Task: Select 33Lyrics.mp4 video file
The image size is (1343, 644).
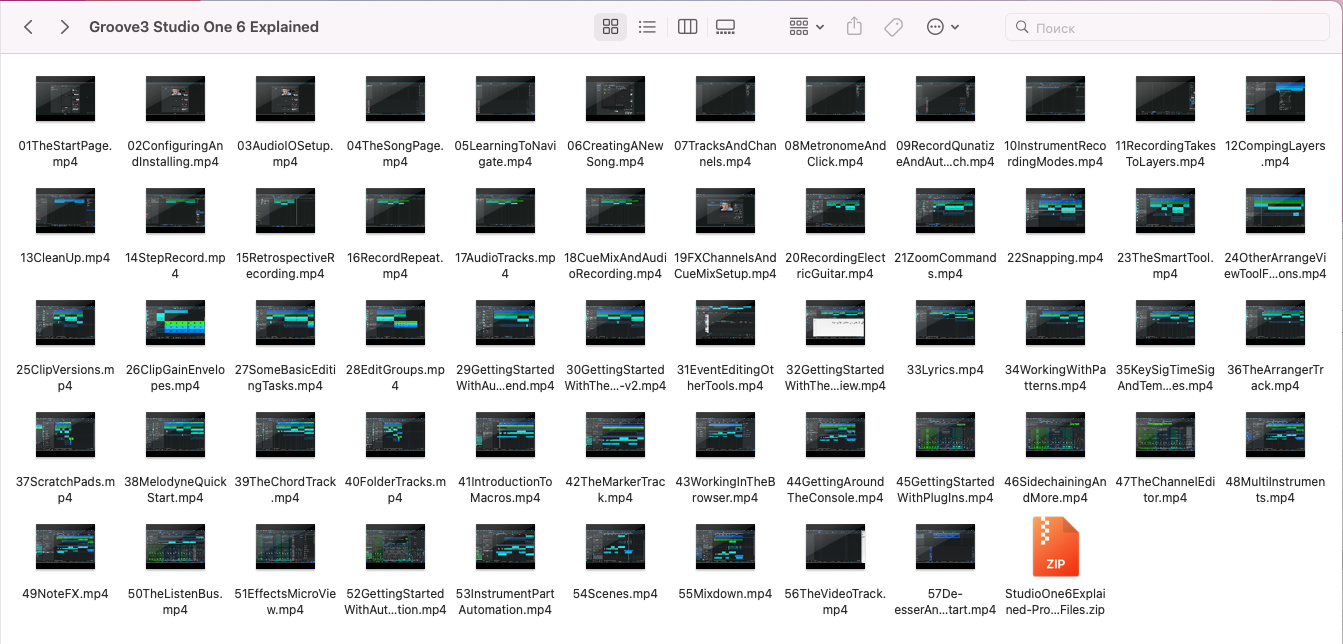Action: coord(945,323)
